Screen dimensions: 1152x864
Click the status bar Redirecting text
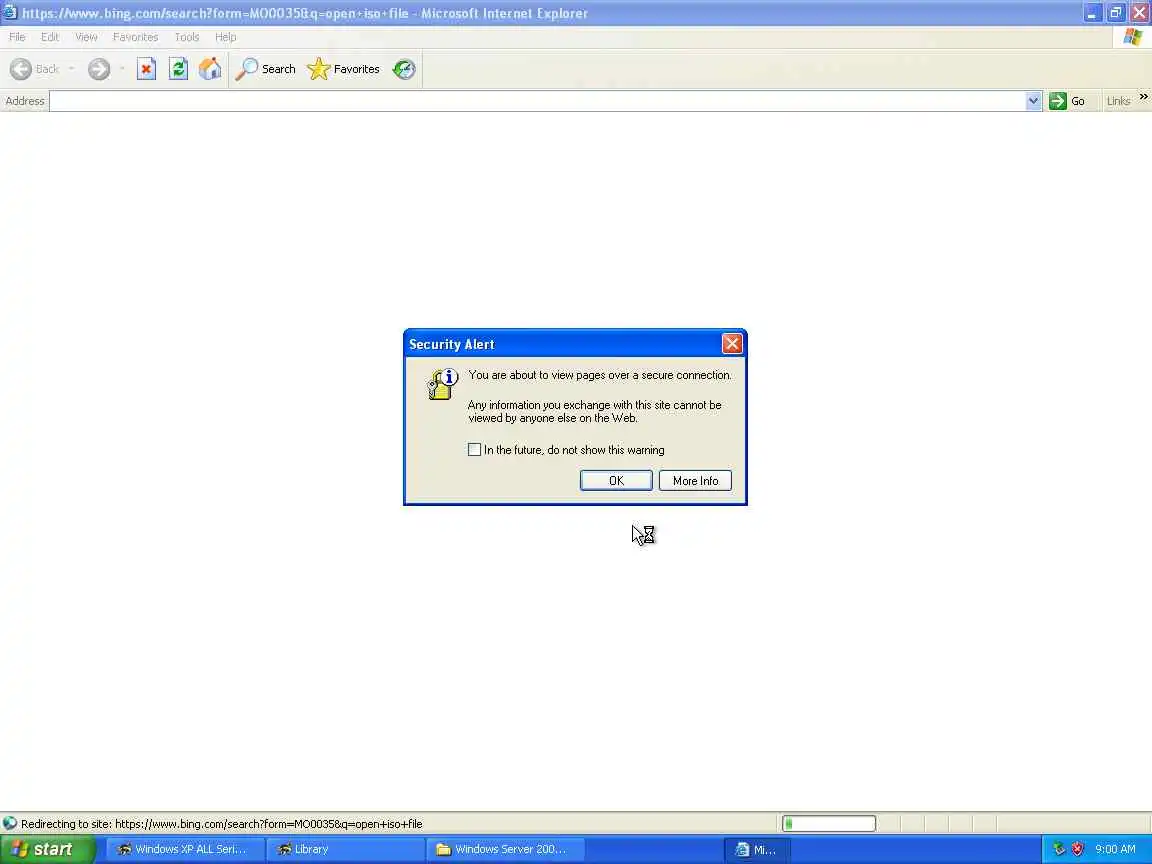tap(222, 824)
